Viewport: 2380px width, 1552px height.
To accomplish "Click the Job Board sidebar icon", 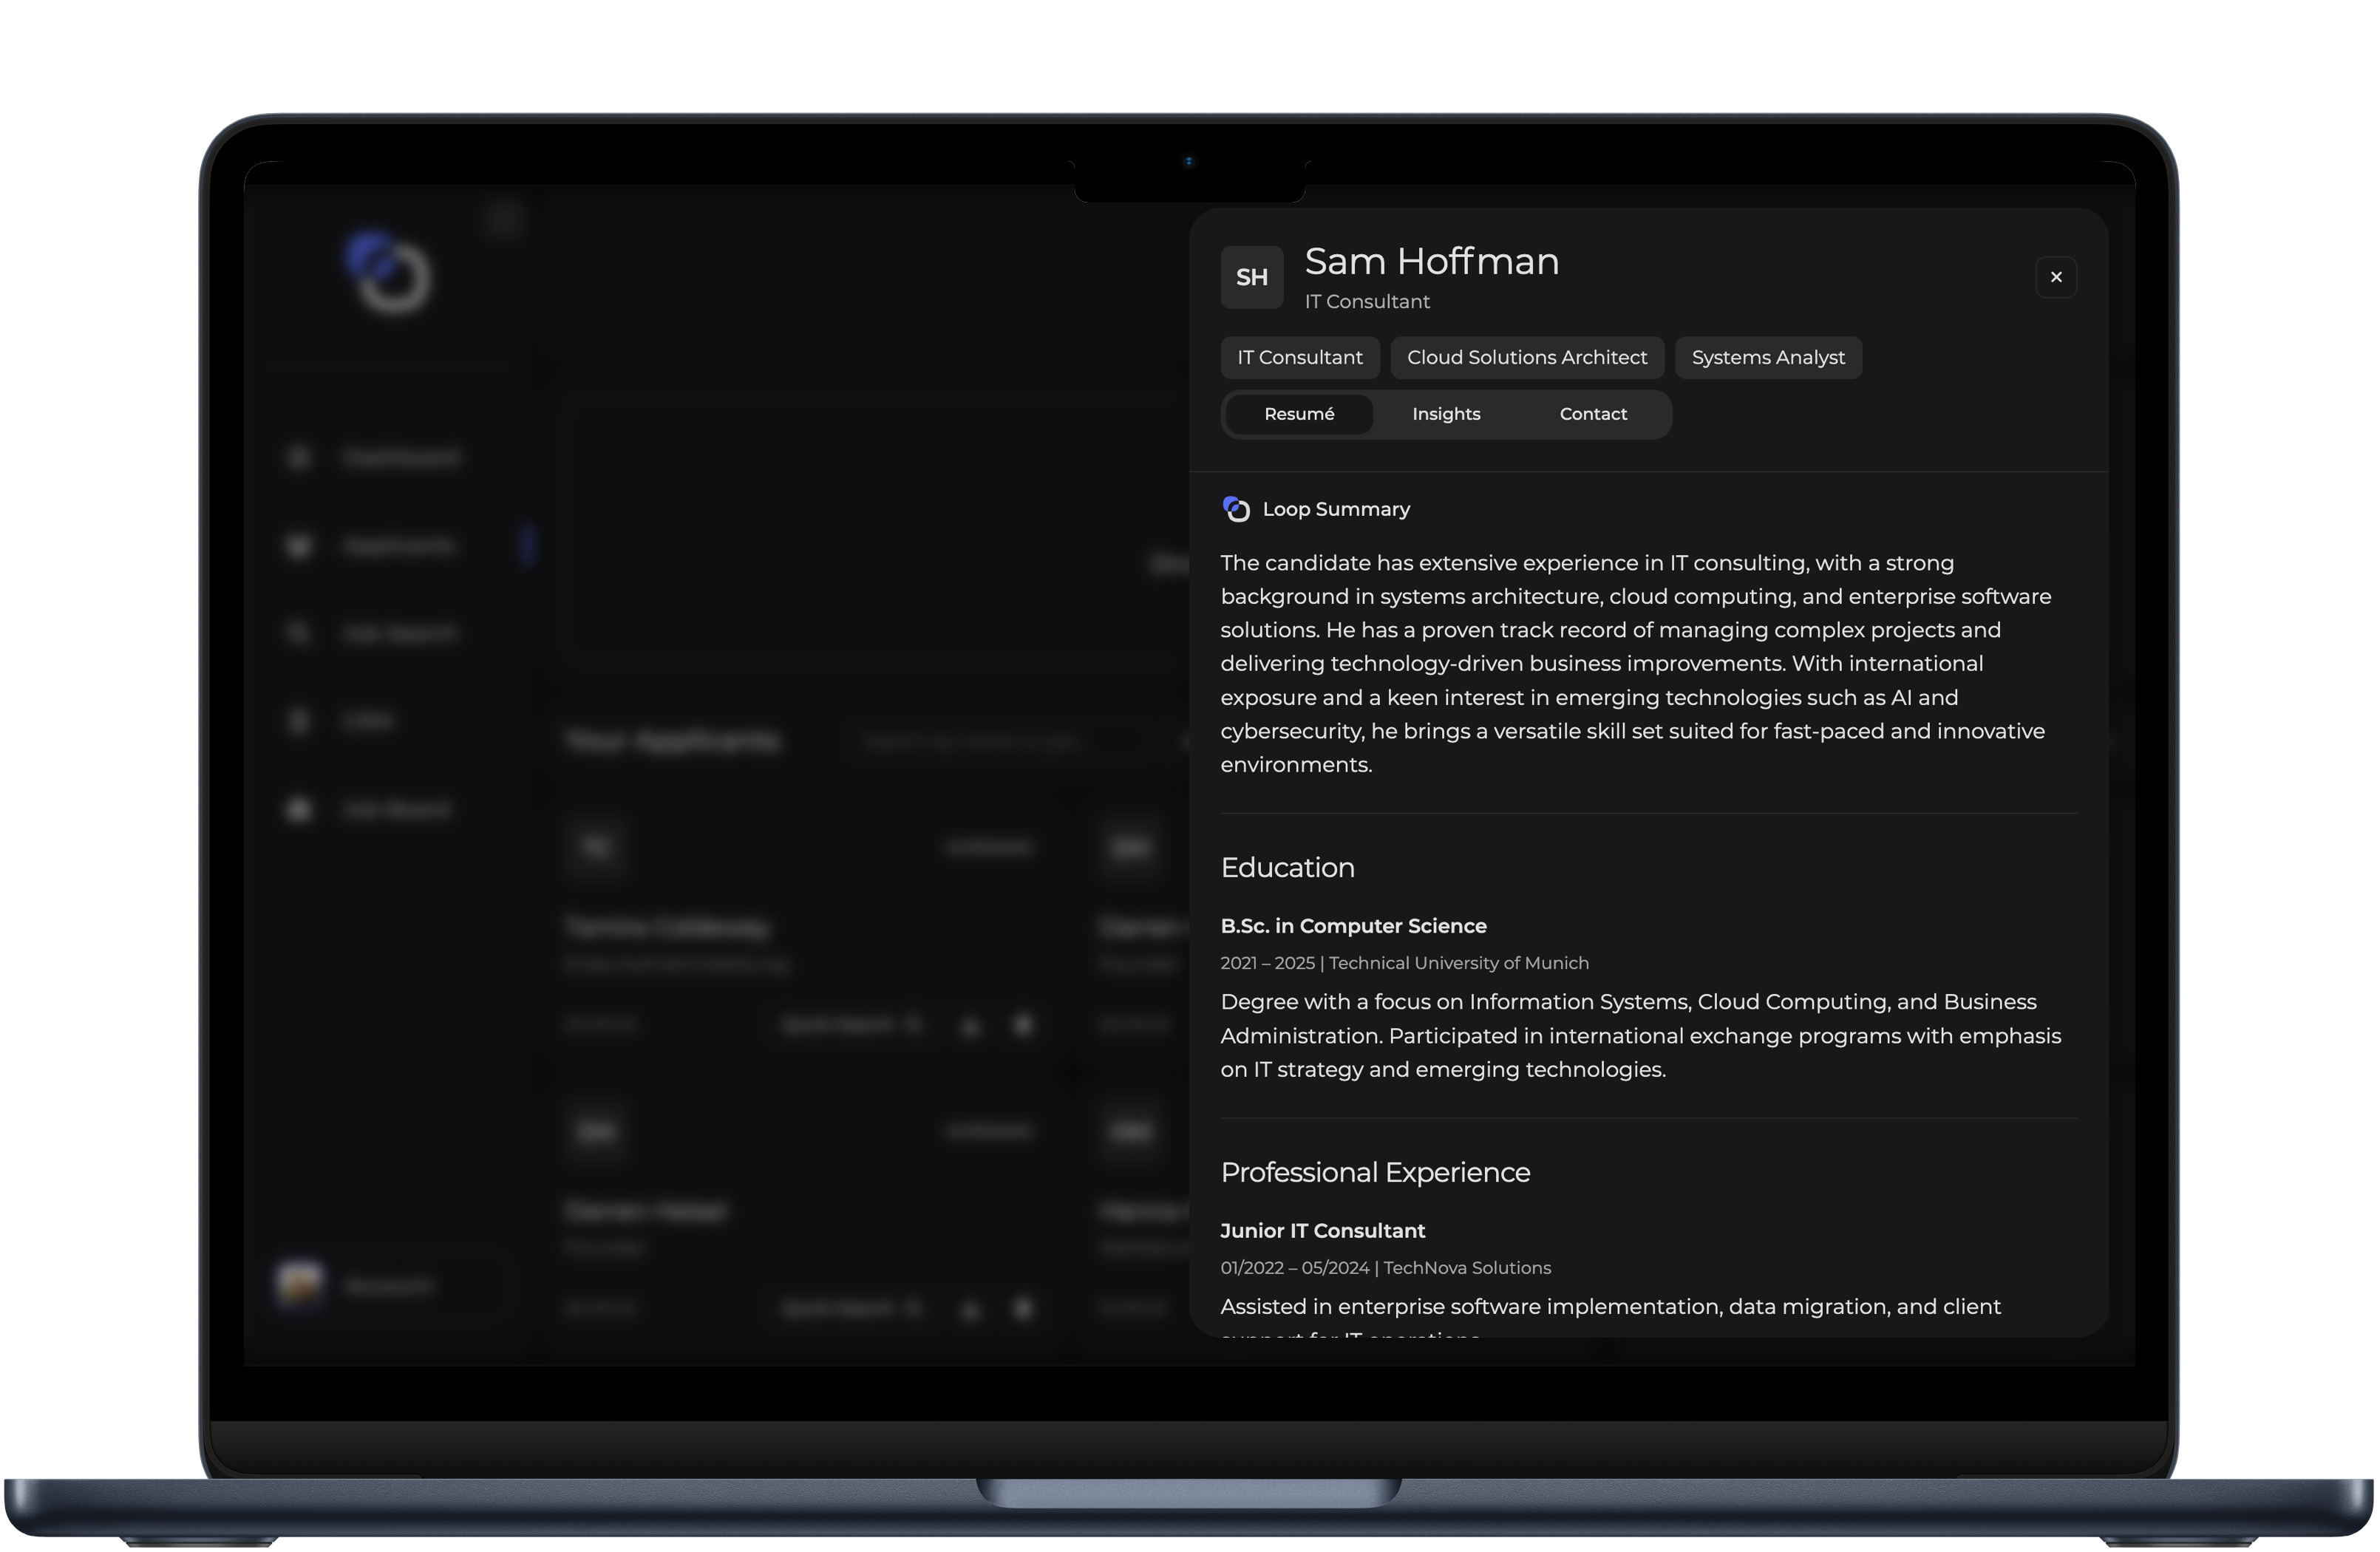I will coord(298,809).
